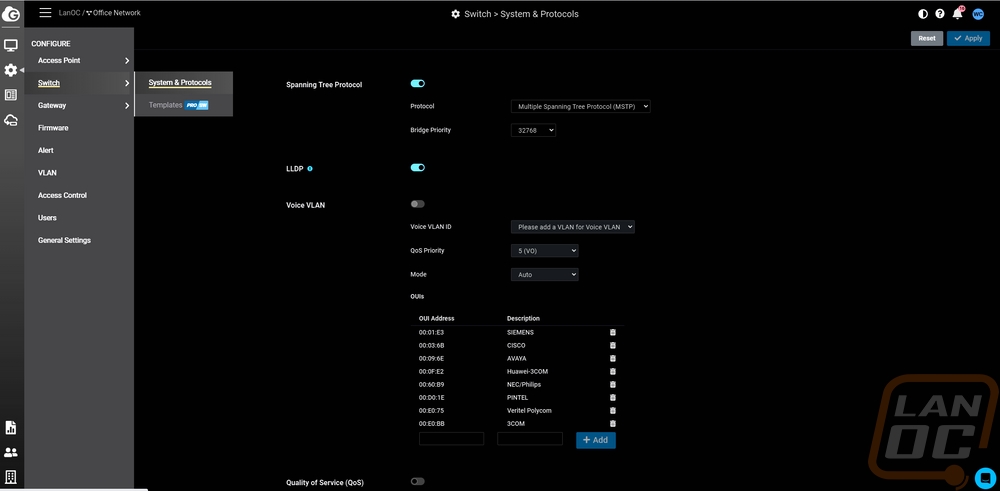This screenshot has width=1000, height=491.
Task: Open the notifications bell
Action: tap(958, 14)
